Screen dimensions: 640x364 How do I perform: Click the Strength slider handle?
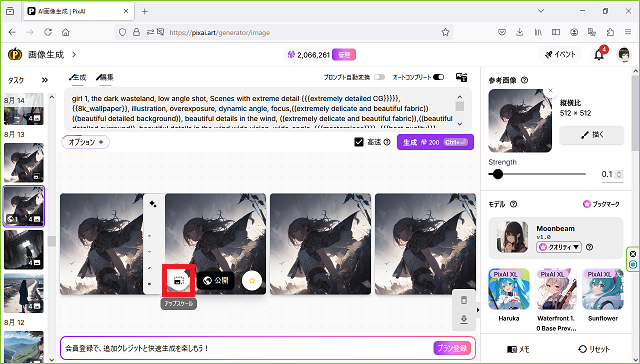click(498, 174)
